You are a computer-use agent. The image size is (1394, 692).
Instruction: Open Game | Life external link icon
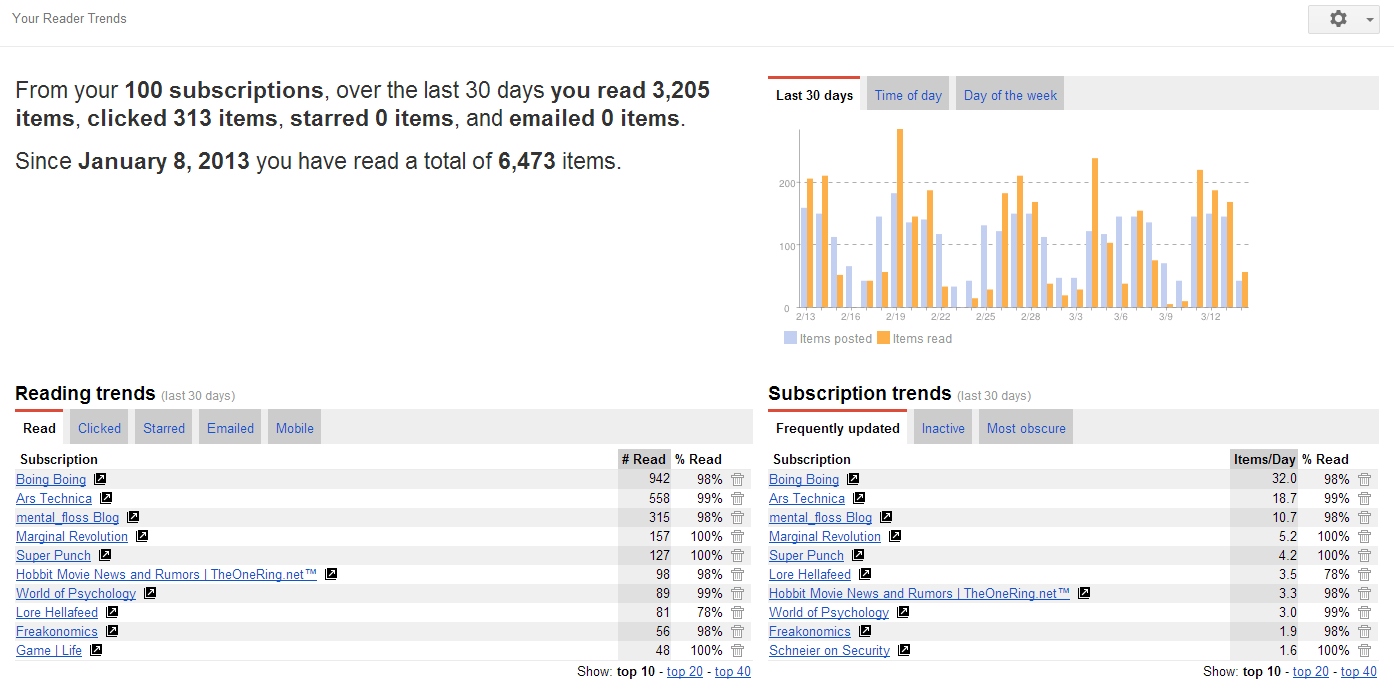pos(96,650)
